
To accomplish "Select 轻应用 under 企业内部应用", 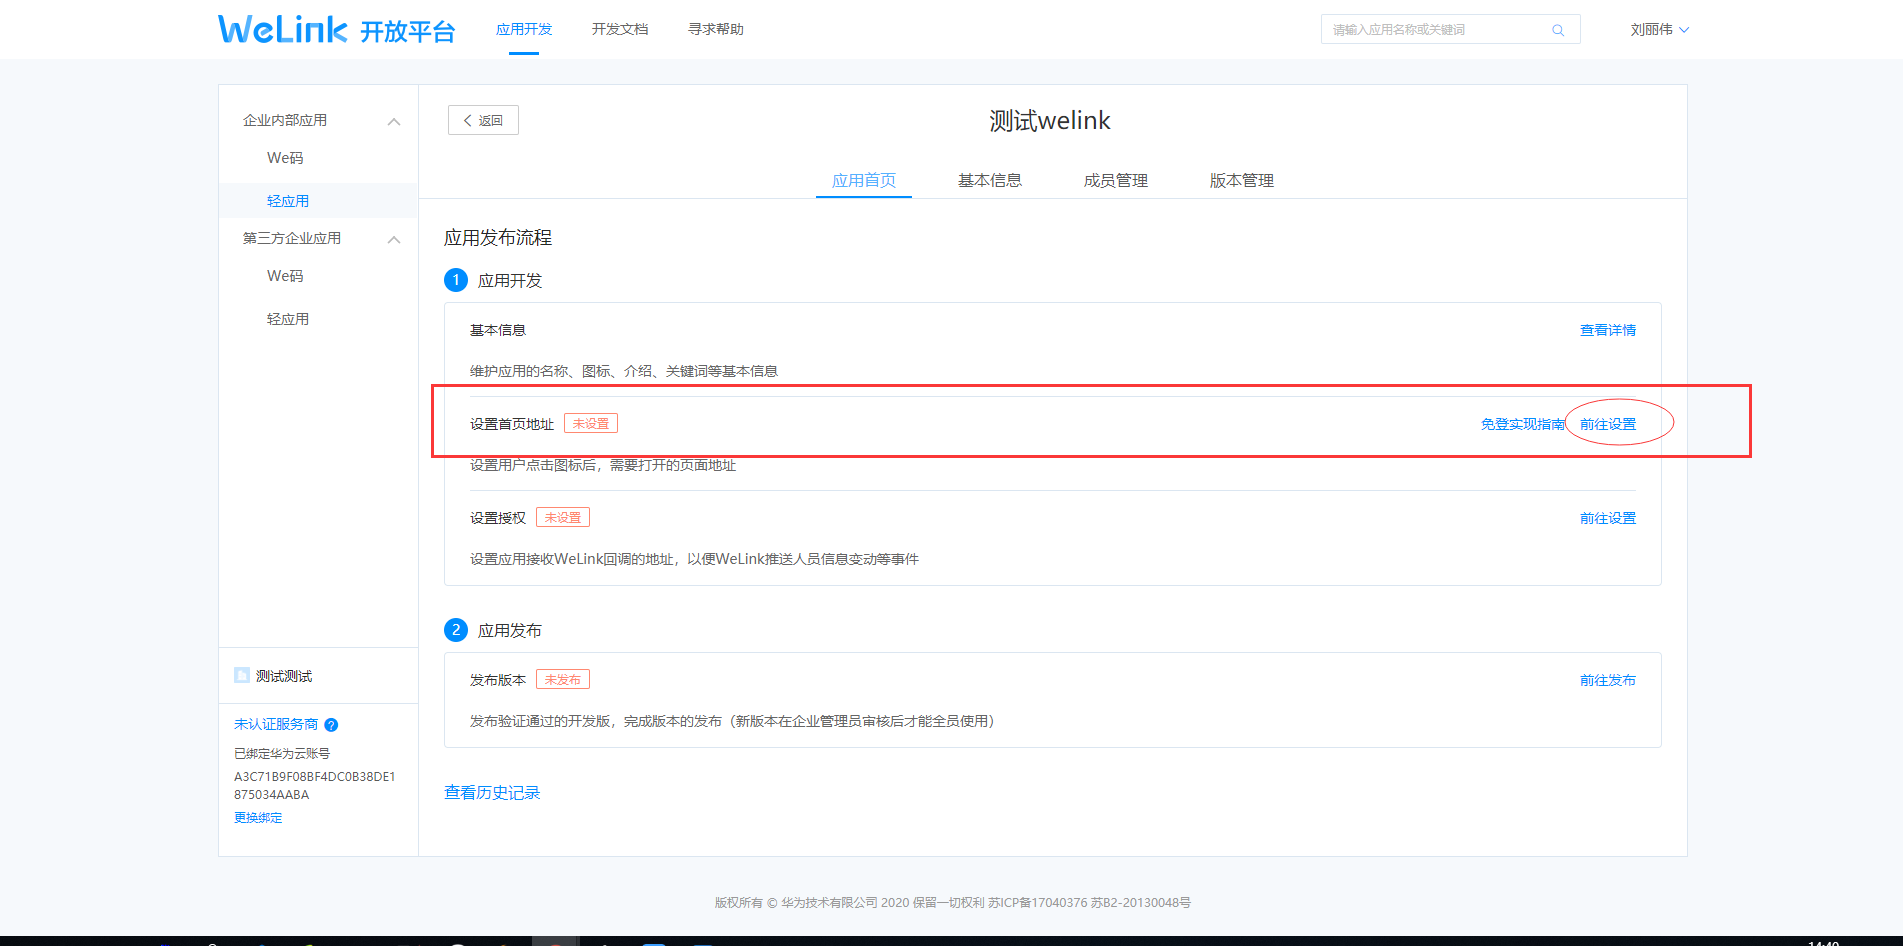I will pyautogui.click(x=288, y=201).
